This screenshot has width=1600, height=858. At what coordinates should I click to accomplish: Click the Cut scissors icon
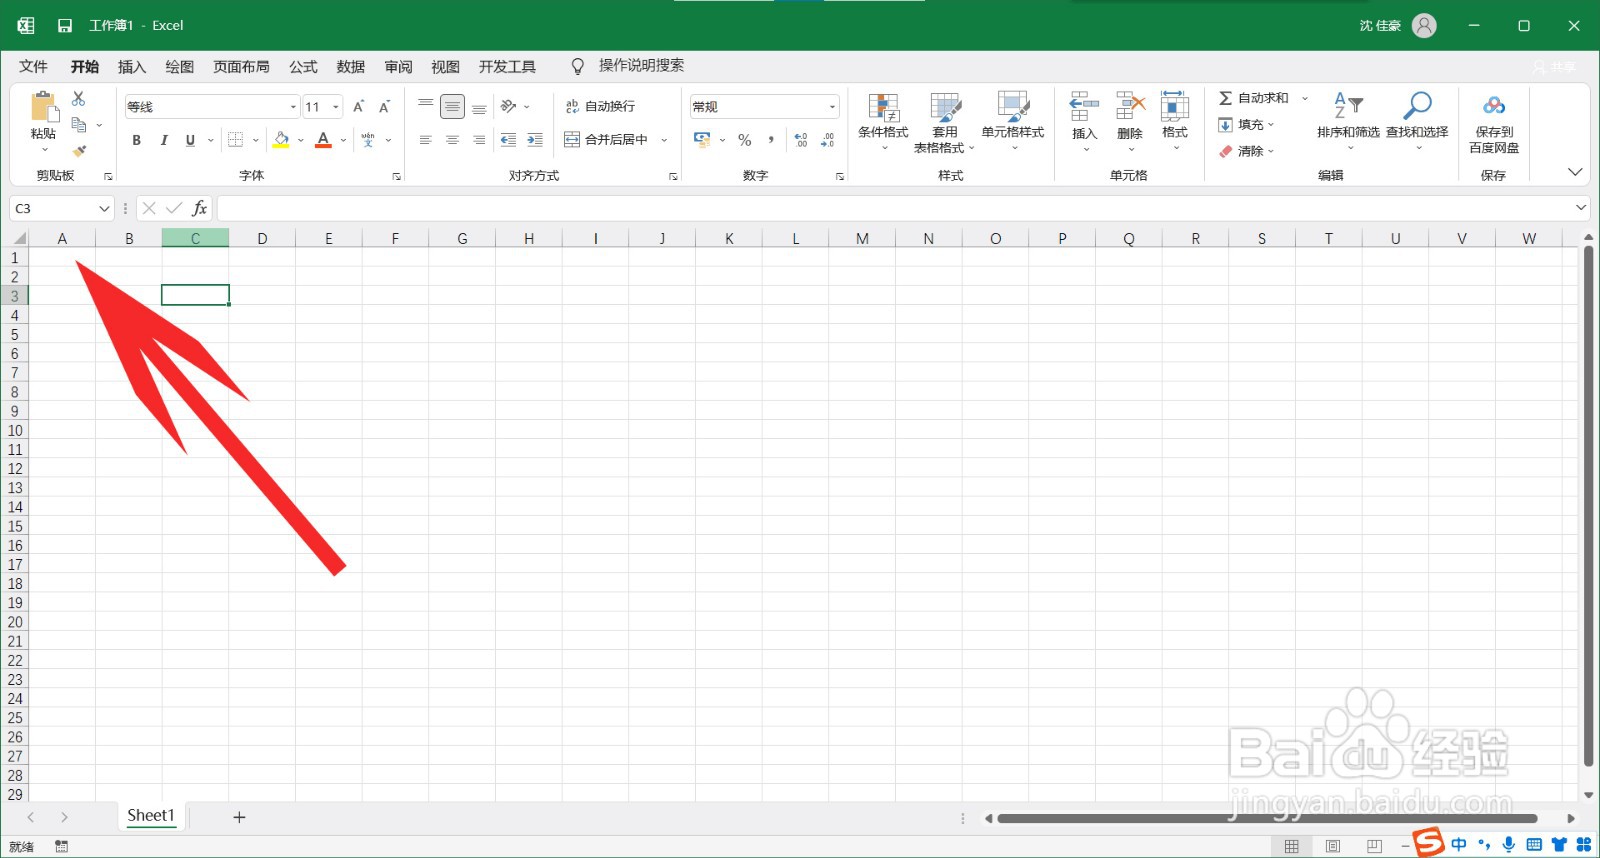point(78,98)
